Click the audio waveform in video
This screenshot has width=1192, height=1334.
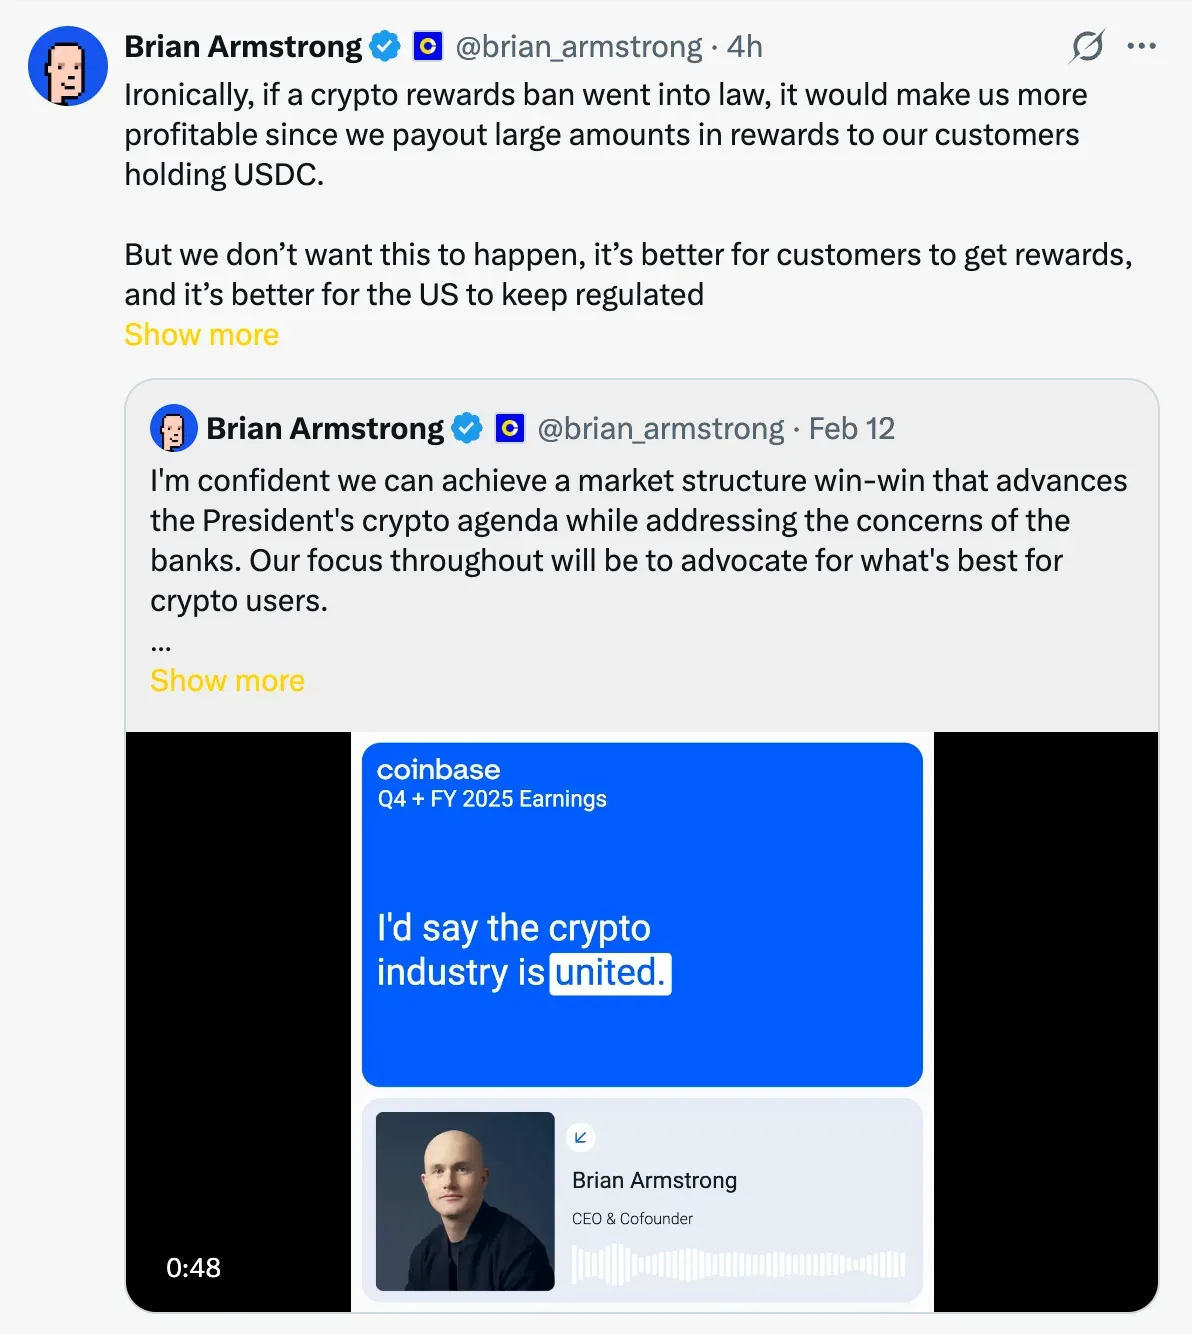pyautogui.click(x=738, y=1264)
